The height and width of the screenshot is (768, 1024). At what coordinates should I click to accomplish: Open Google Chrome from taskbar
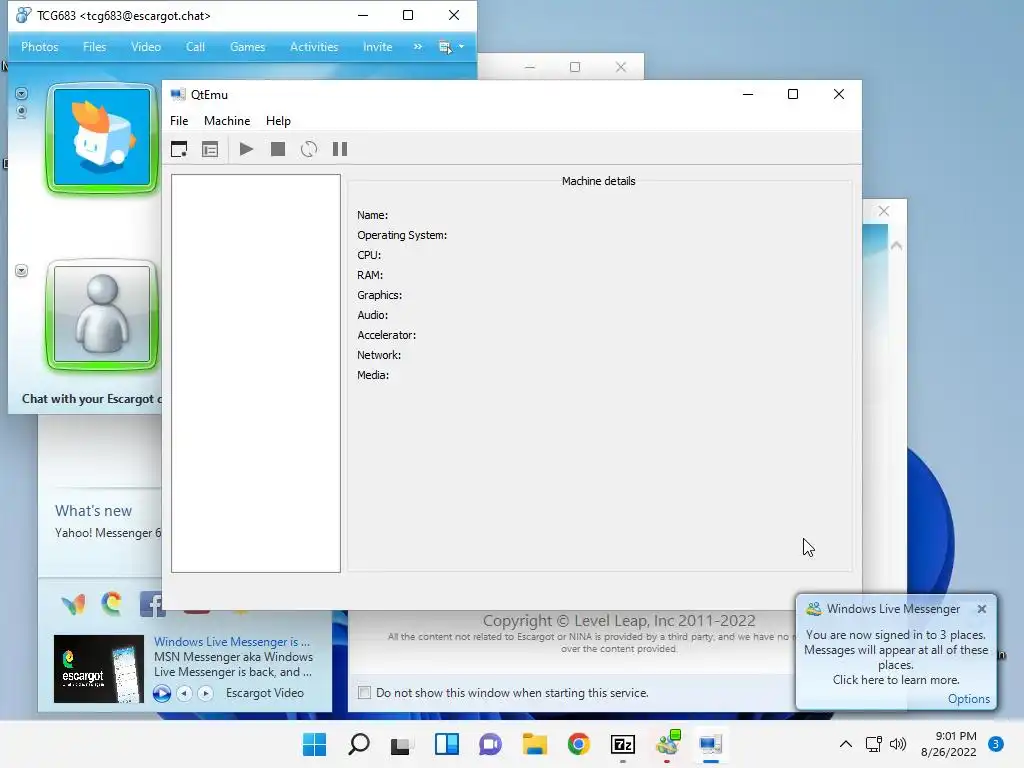[x=579, y=744]
